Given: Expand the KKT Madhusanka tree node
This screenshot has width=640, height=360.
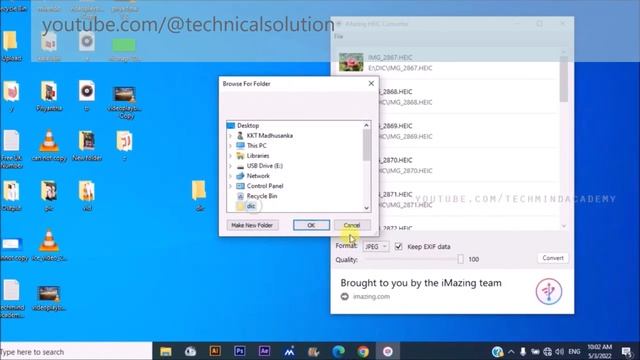Looking at the screenshot, I should (x=231, y=136).
